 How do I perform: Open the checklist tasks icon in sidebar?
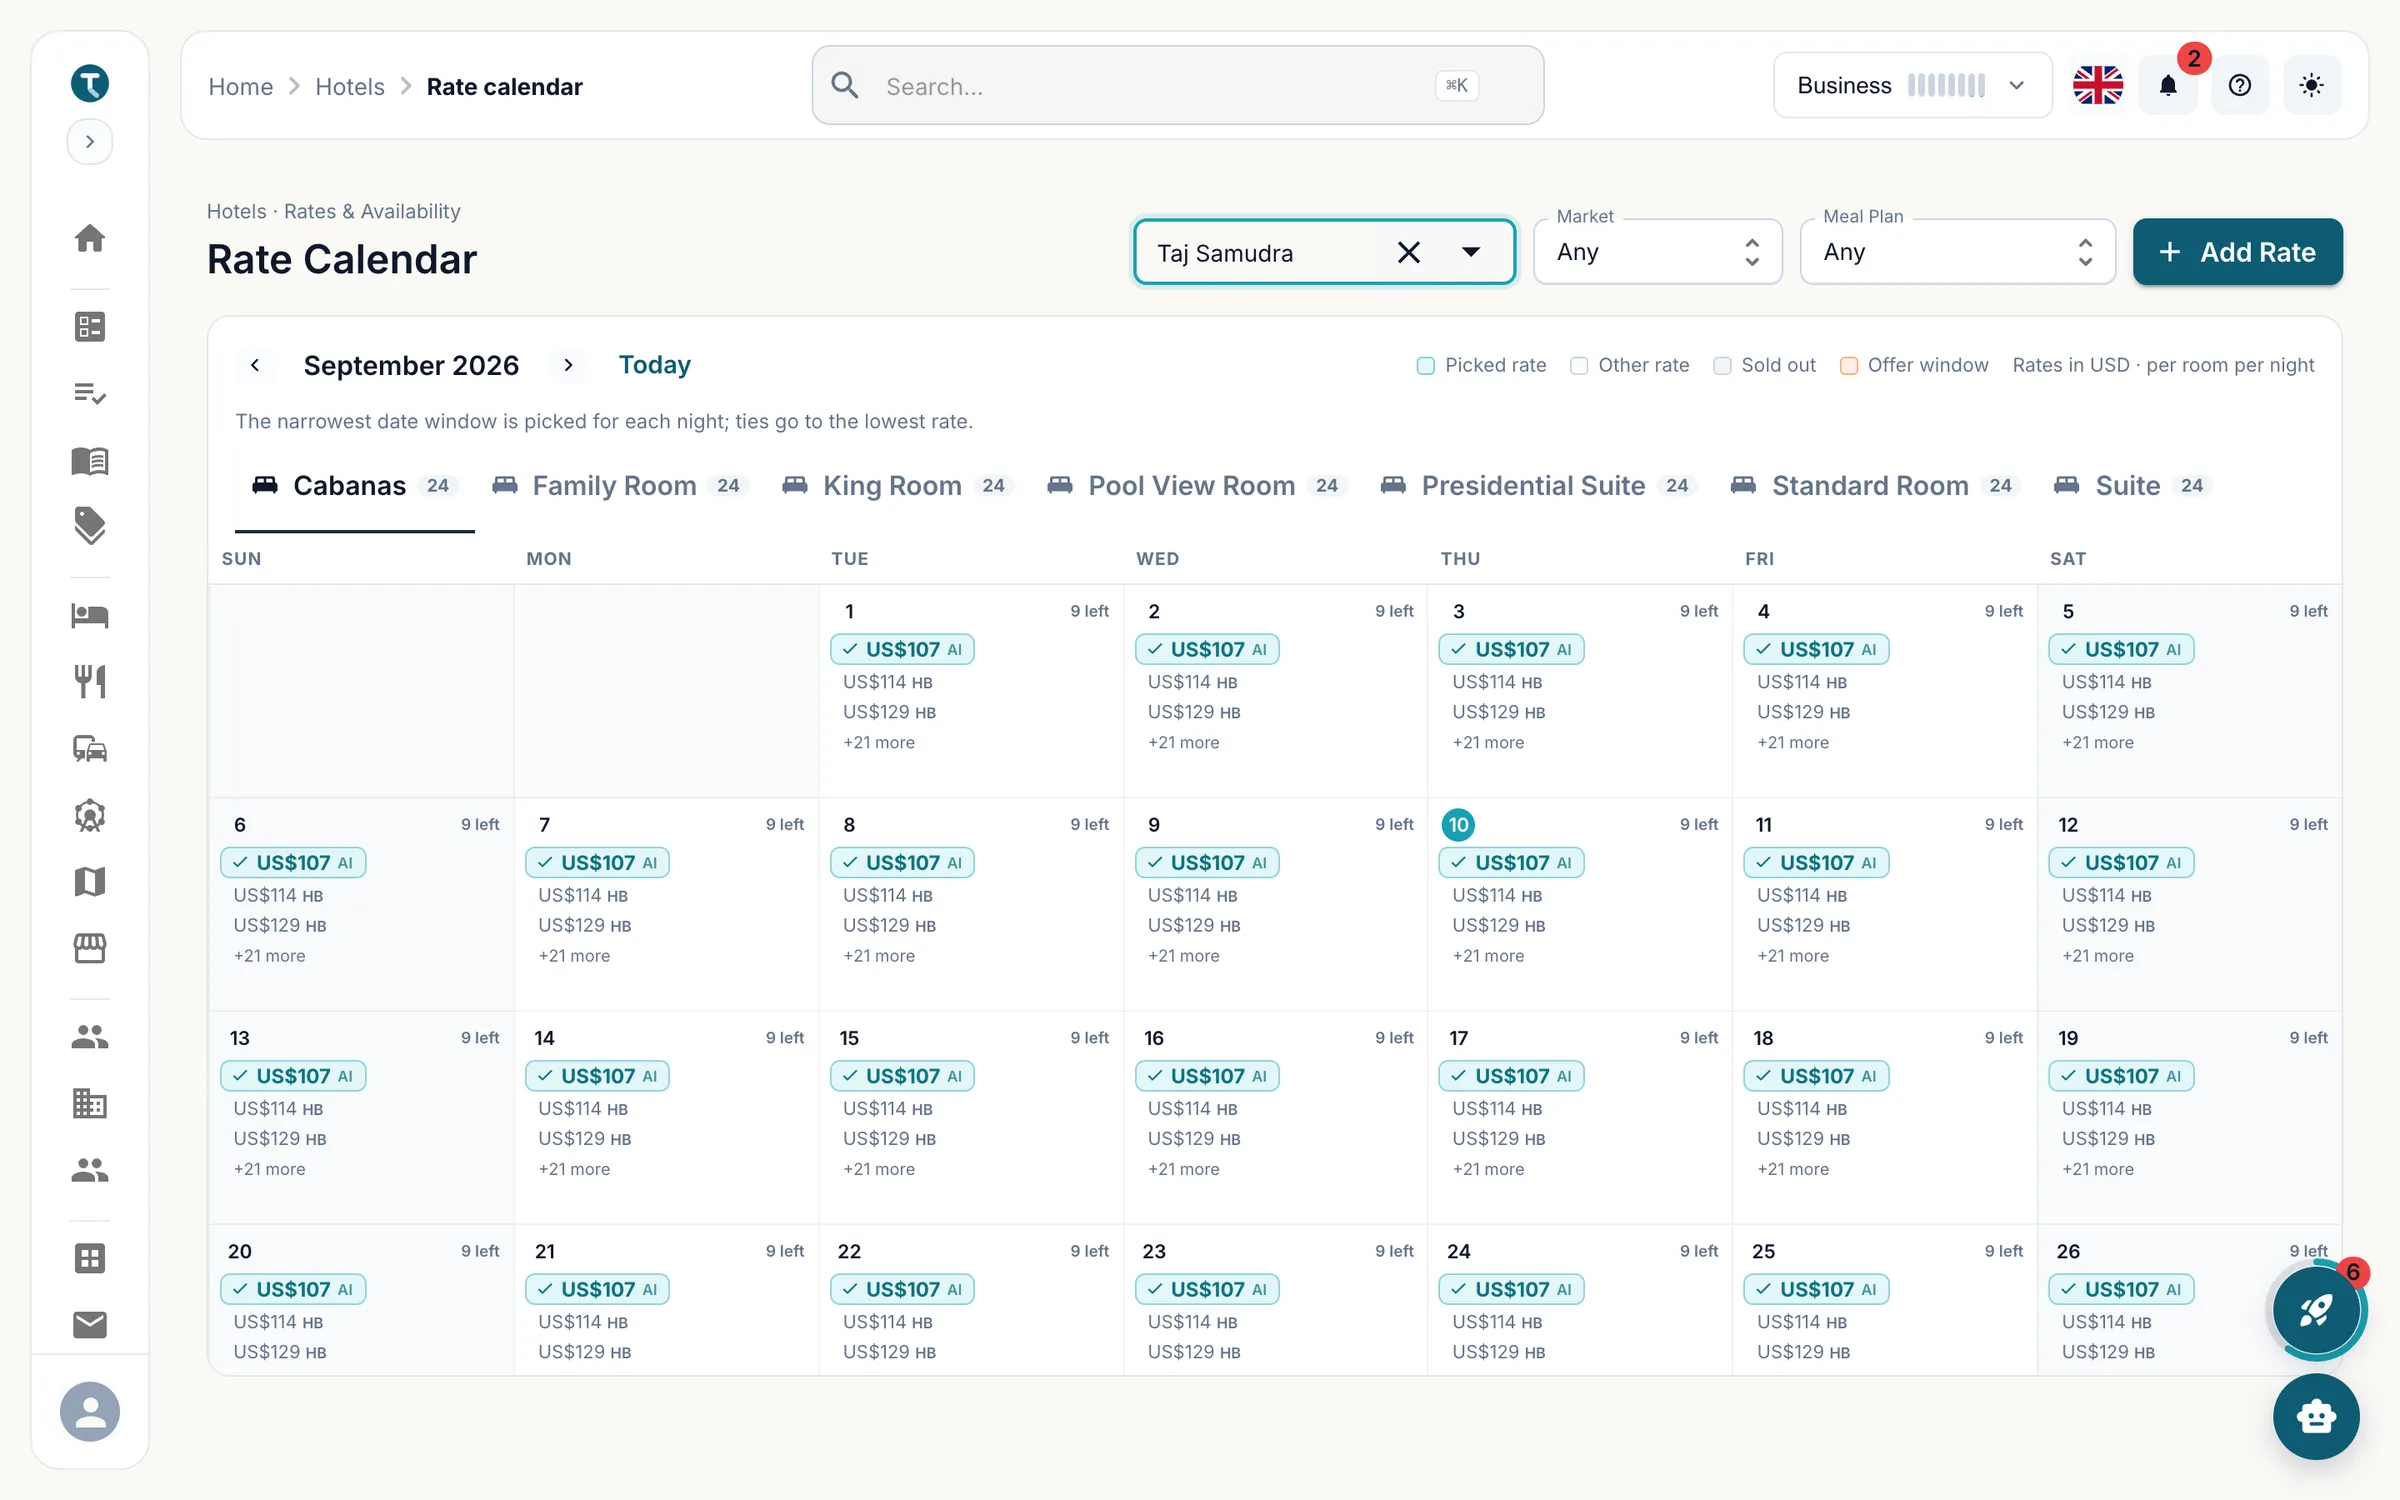90,393
